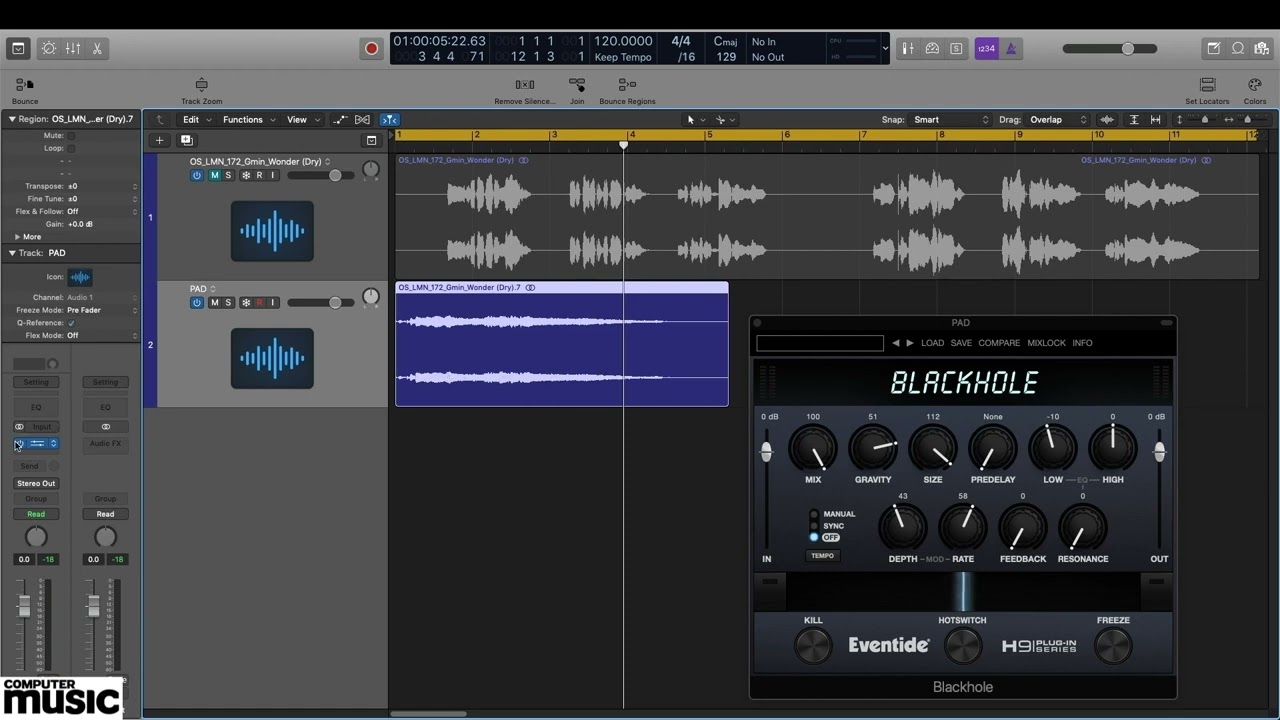Open the pointer left-click tool menu
The width and height of the screenshot is (1280, 720).
pyautogui.click(x=695, y=120)
